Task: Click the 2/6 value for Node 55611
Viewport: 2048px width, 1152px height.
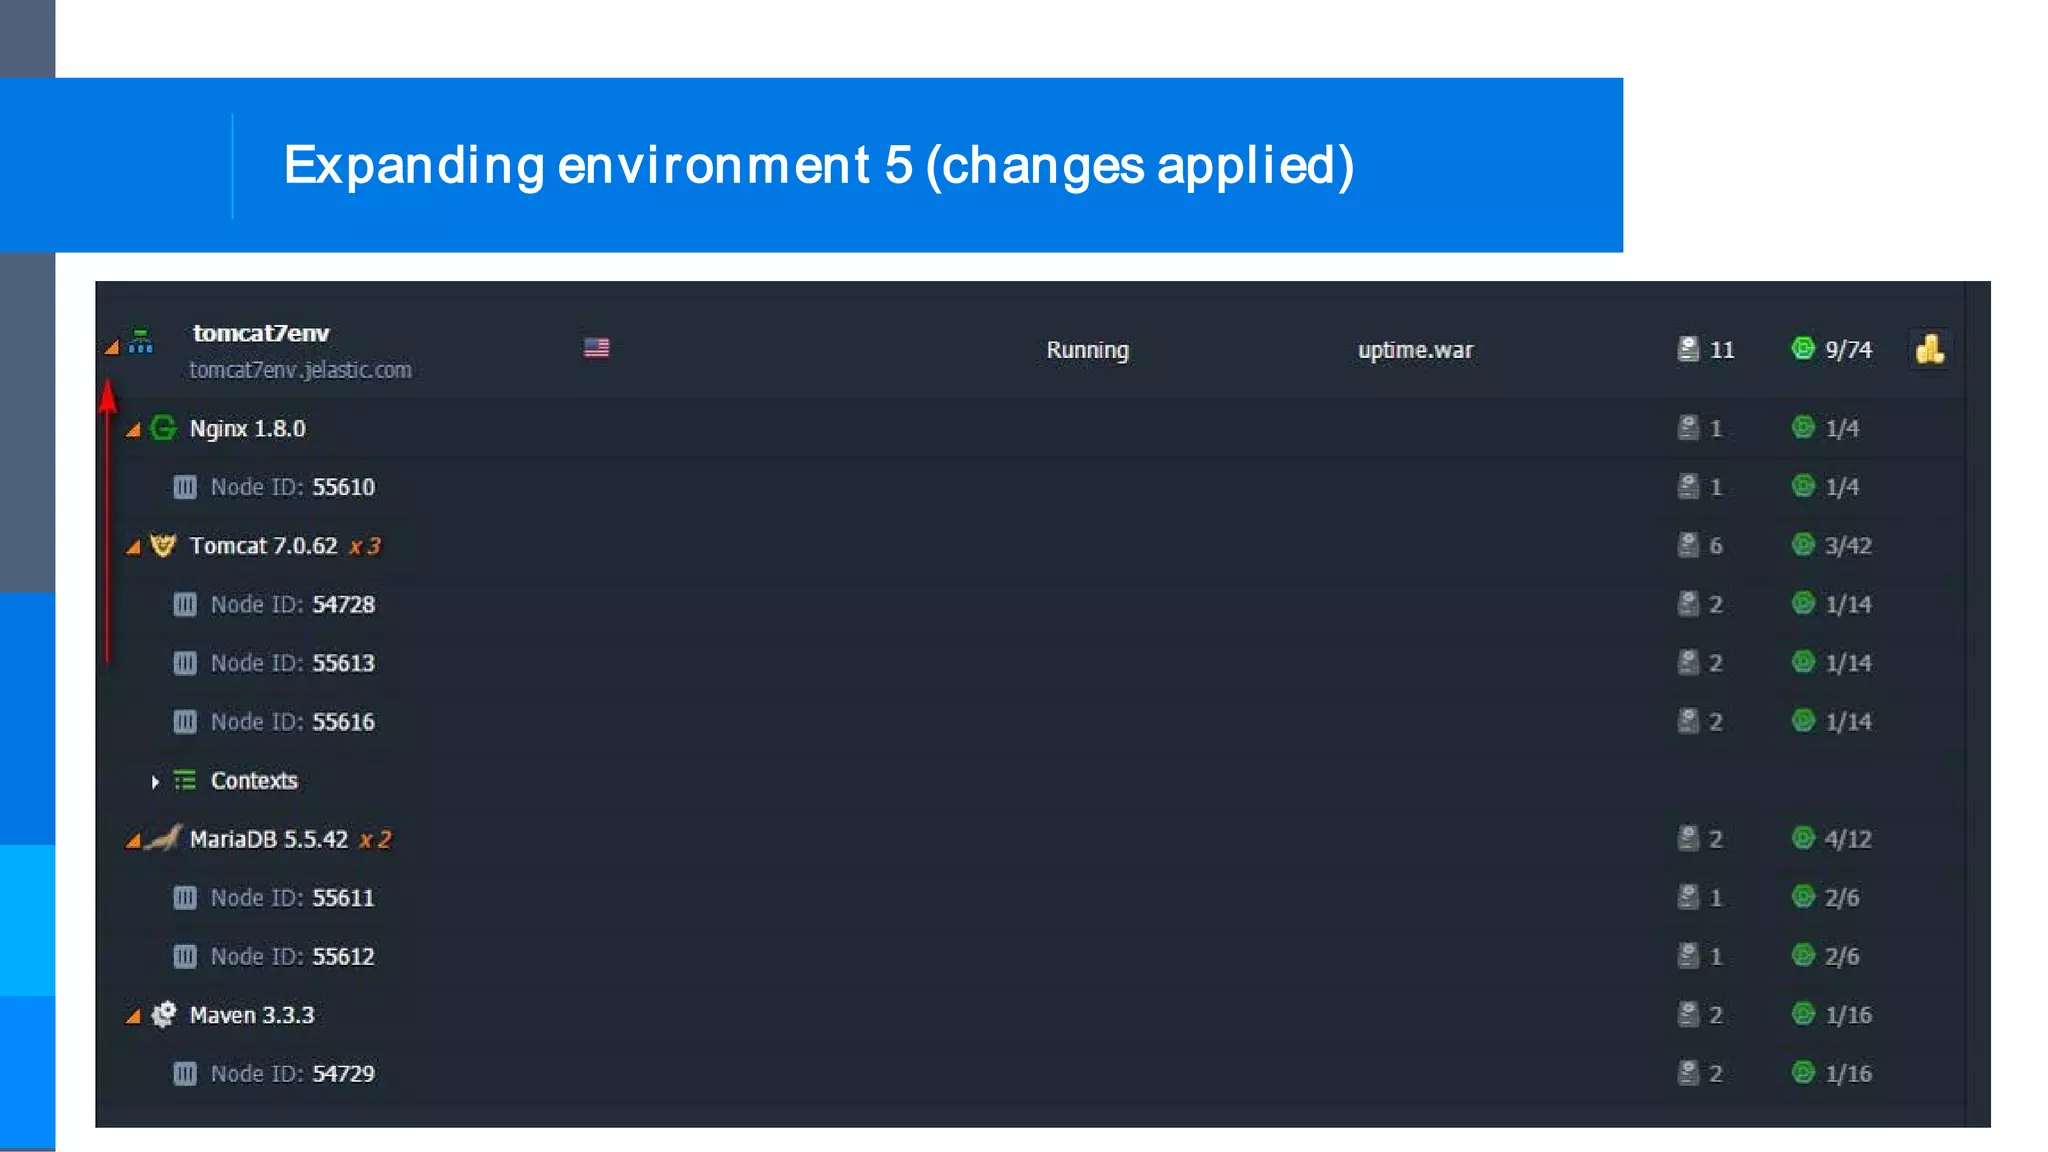Action: click(1842, 898)
